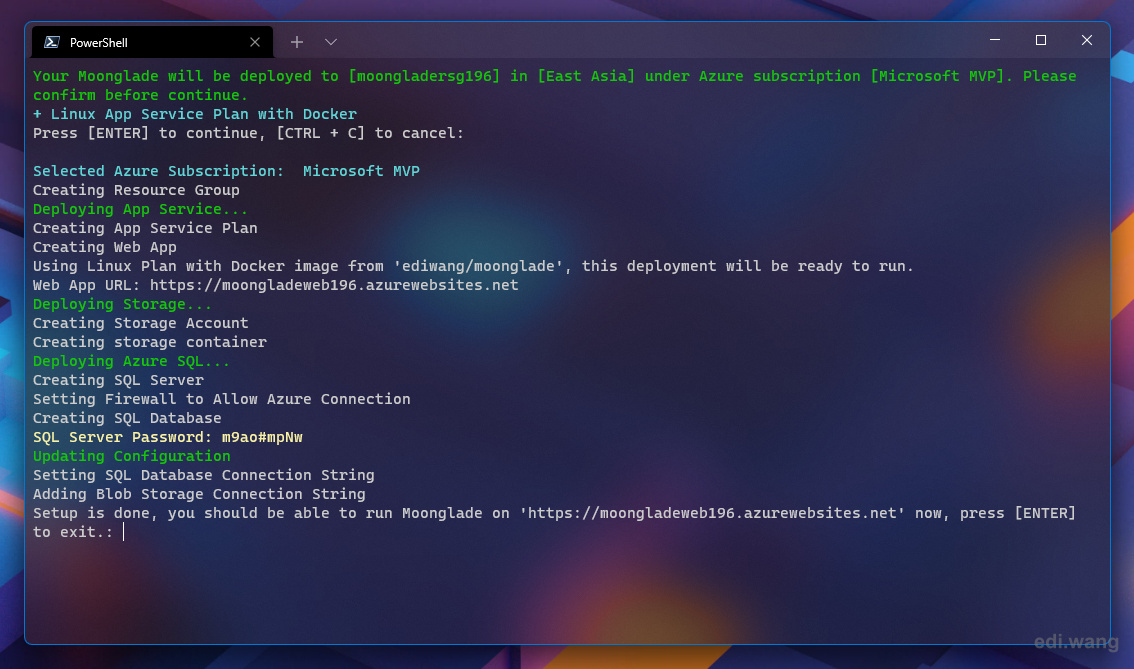This screenshot has width=1134, height=669.
Task: Click the 'Updating Configuration' line
Action: tap(132, 456)
